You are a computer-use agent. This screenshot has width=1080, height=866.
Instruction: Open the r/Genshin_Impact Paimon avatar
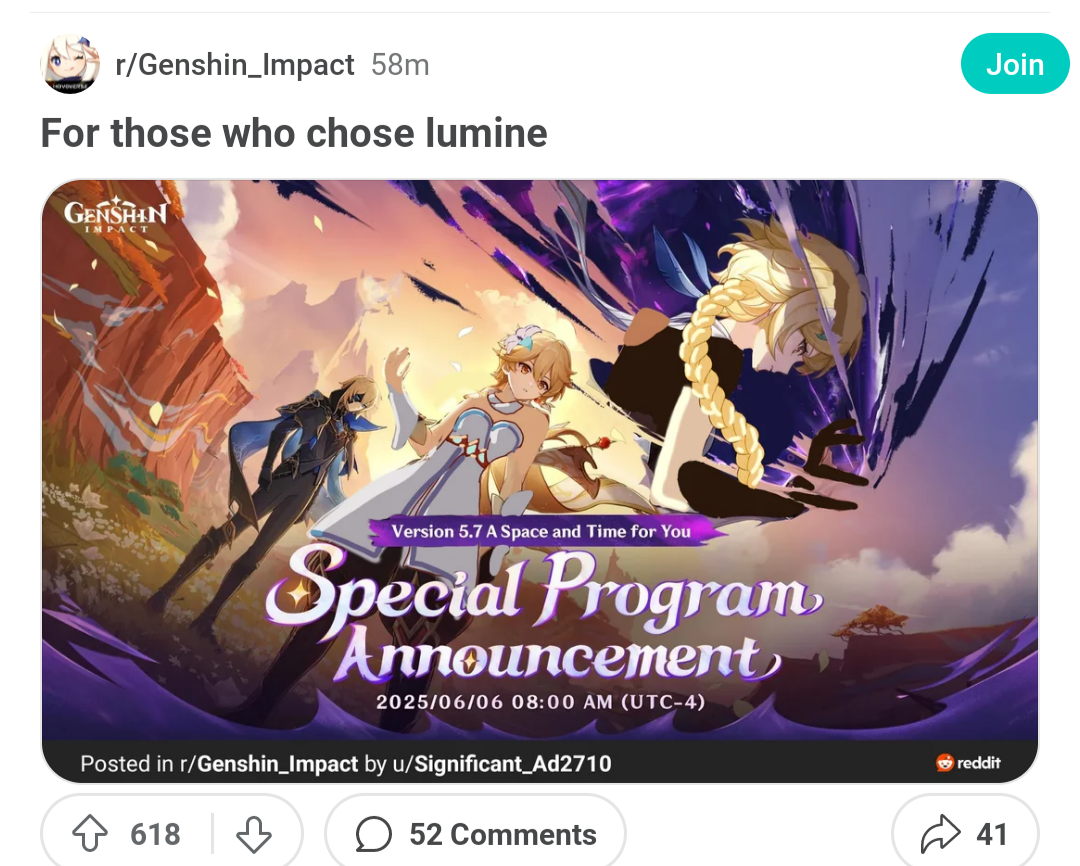click(x=70, y=64)
